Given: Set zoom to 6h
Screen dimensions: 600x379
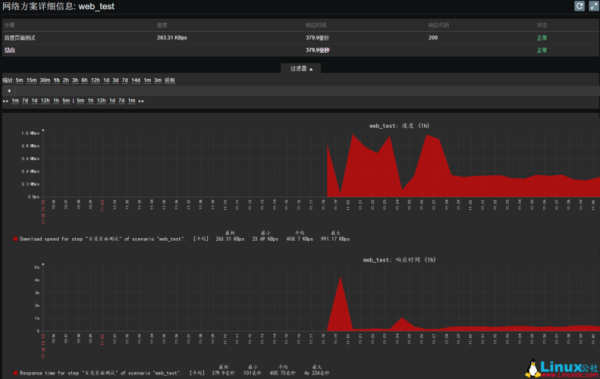Looking at the screenshot, I should click(85, 80).
